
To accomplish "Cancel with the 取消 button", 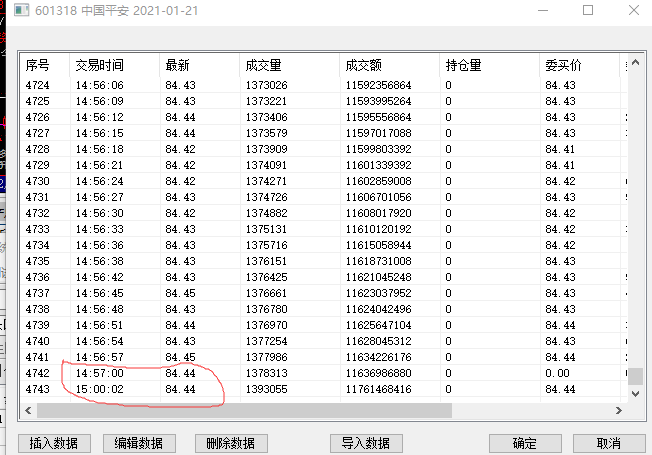I will tap(609, 443).
